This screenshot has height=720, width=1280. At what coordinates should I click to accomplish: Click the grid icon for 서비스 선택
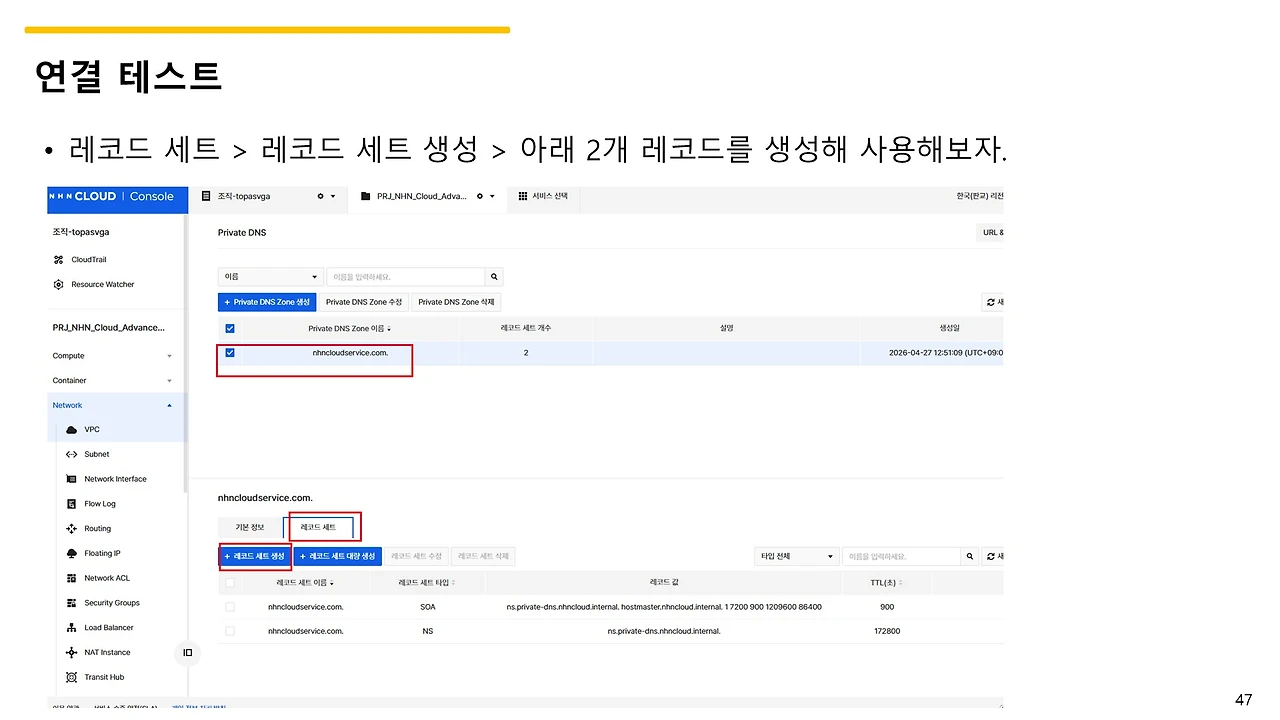tap(523, 196)
